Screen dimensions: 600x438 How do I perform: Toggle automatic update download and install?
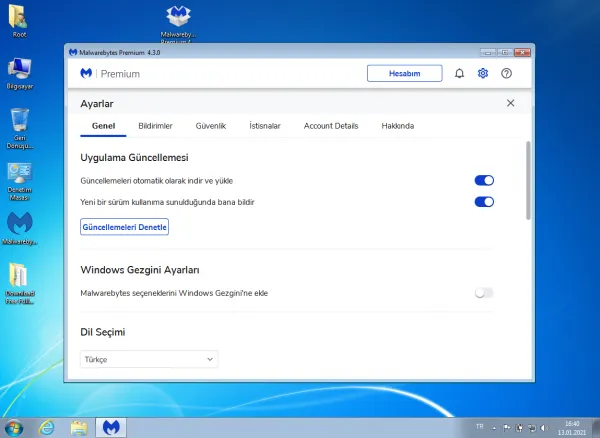tap(484, 181)
